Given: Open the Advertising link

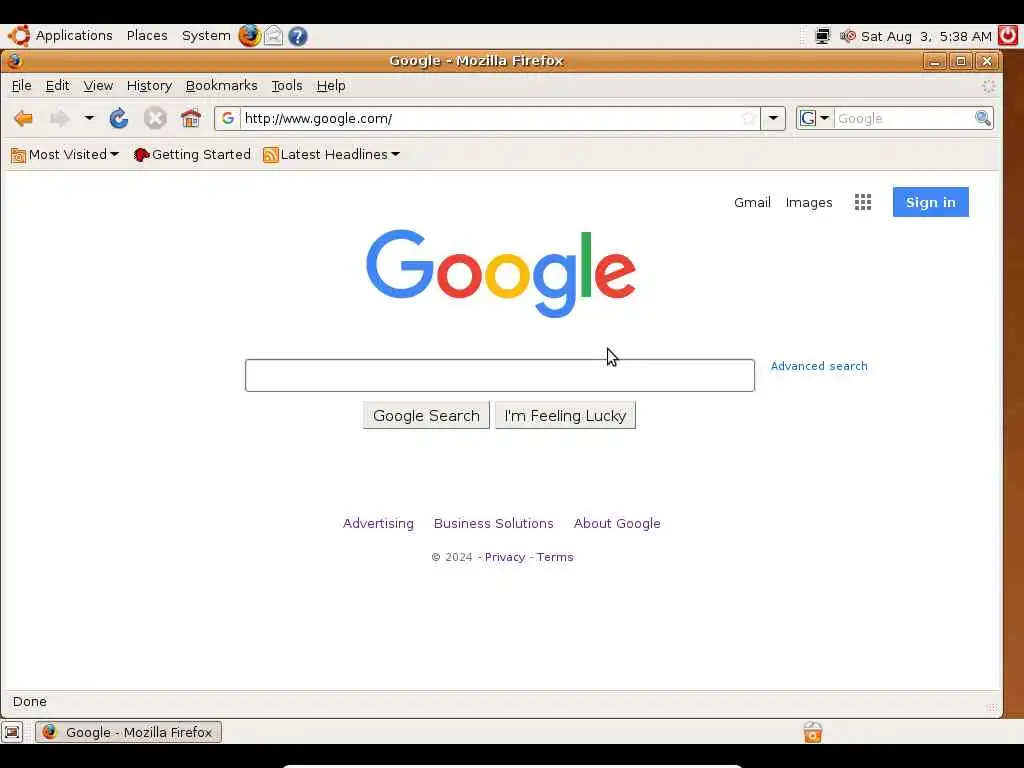Looking at the screenshot, I should pos(378,523).
